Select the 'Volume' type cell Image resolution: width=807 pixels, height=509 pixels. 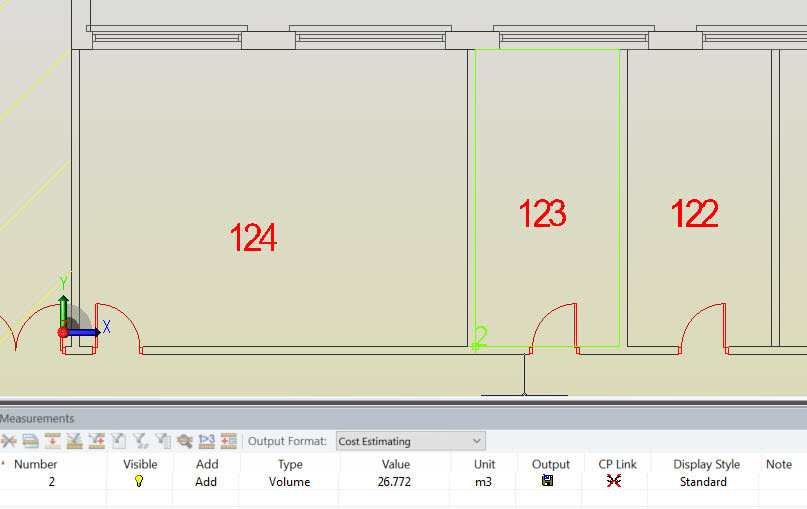click(289, 482)
